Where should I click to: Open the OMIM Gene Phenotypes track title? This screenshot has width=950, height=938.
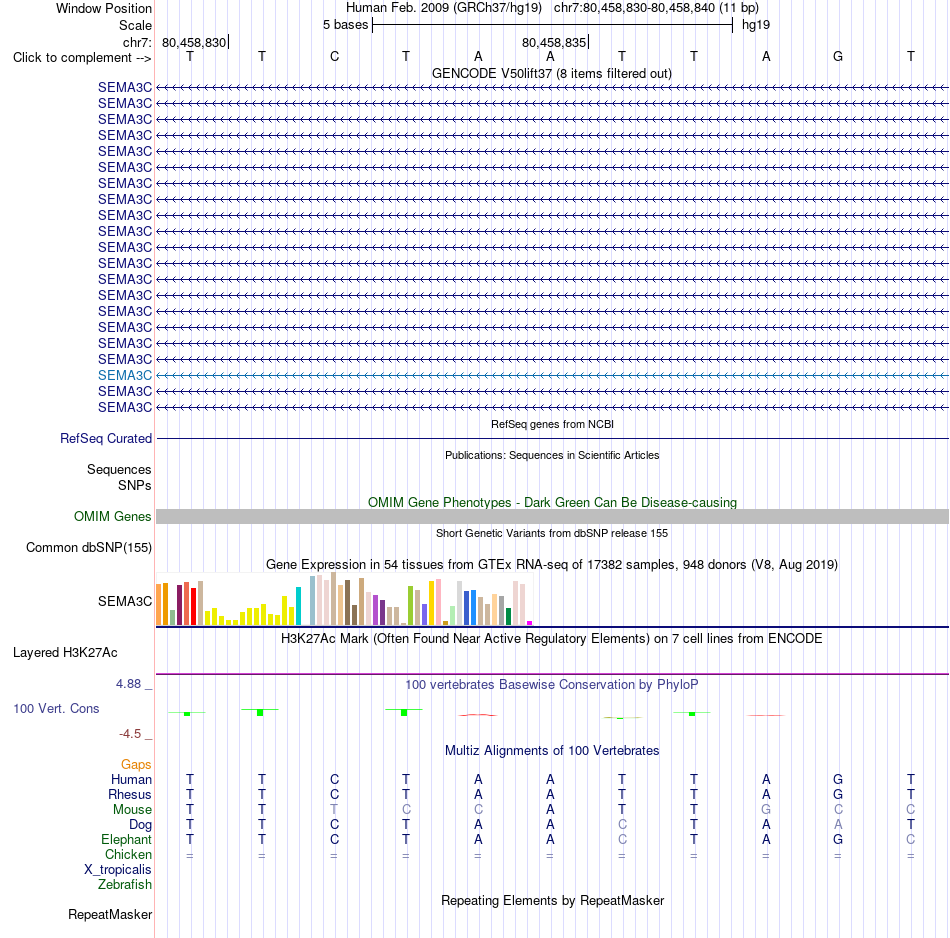552,502
